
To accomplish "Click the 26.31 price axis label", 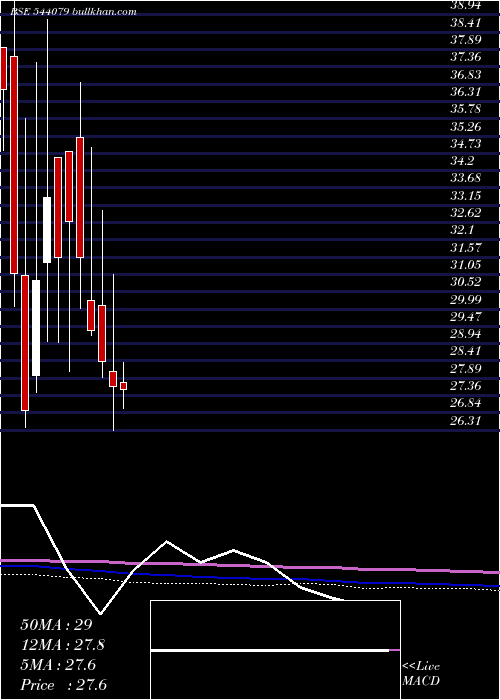I will click(465, 421).
